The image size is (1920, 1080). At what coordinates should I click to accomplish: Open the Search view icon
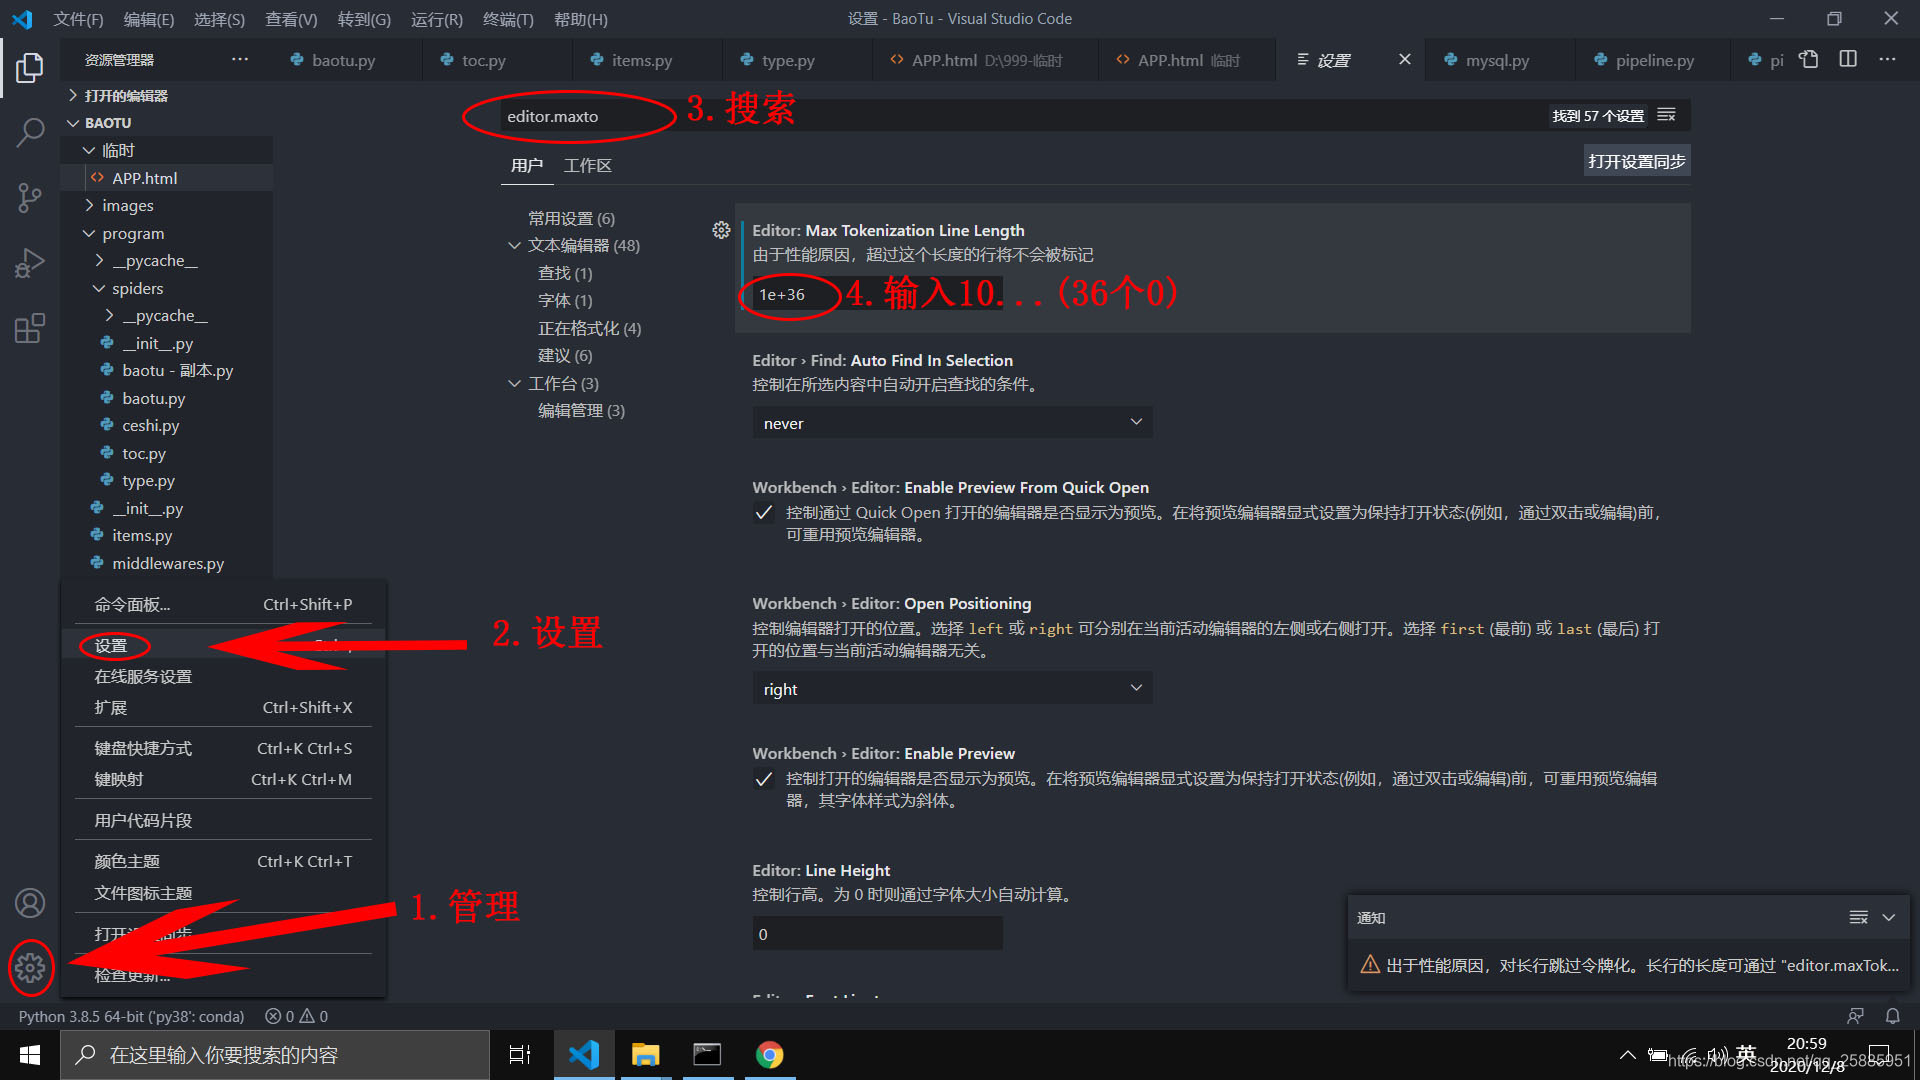pyautogui.click(x=30, y=132)
